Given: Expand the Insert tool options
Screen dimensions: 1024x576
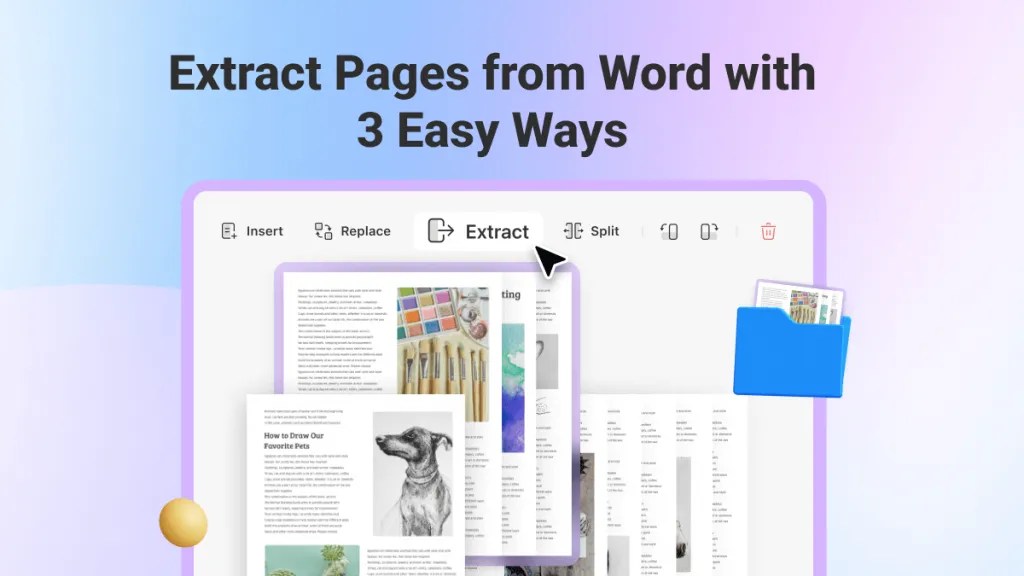Looking at the screenshot, I should coord(251,231).
